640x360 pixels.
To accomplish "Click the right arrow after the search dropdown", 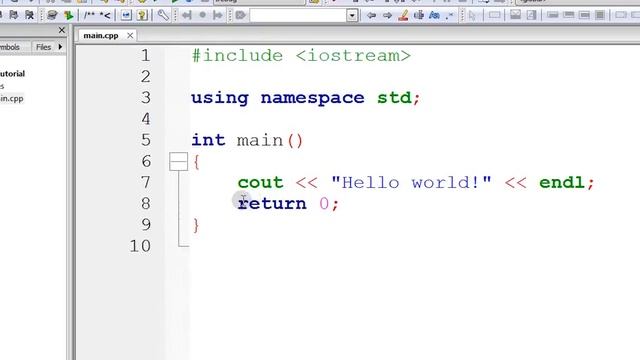I will [387, 16].
